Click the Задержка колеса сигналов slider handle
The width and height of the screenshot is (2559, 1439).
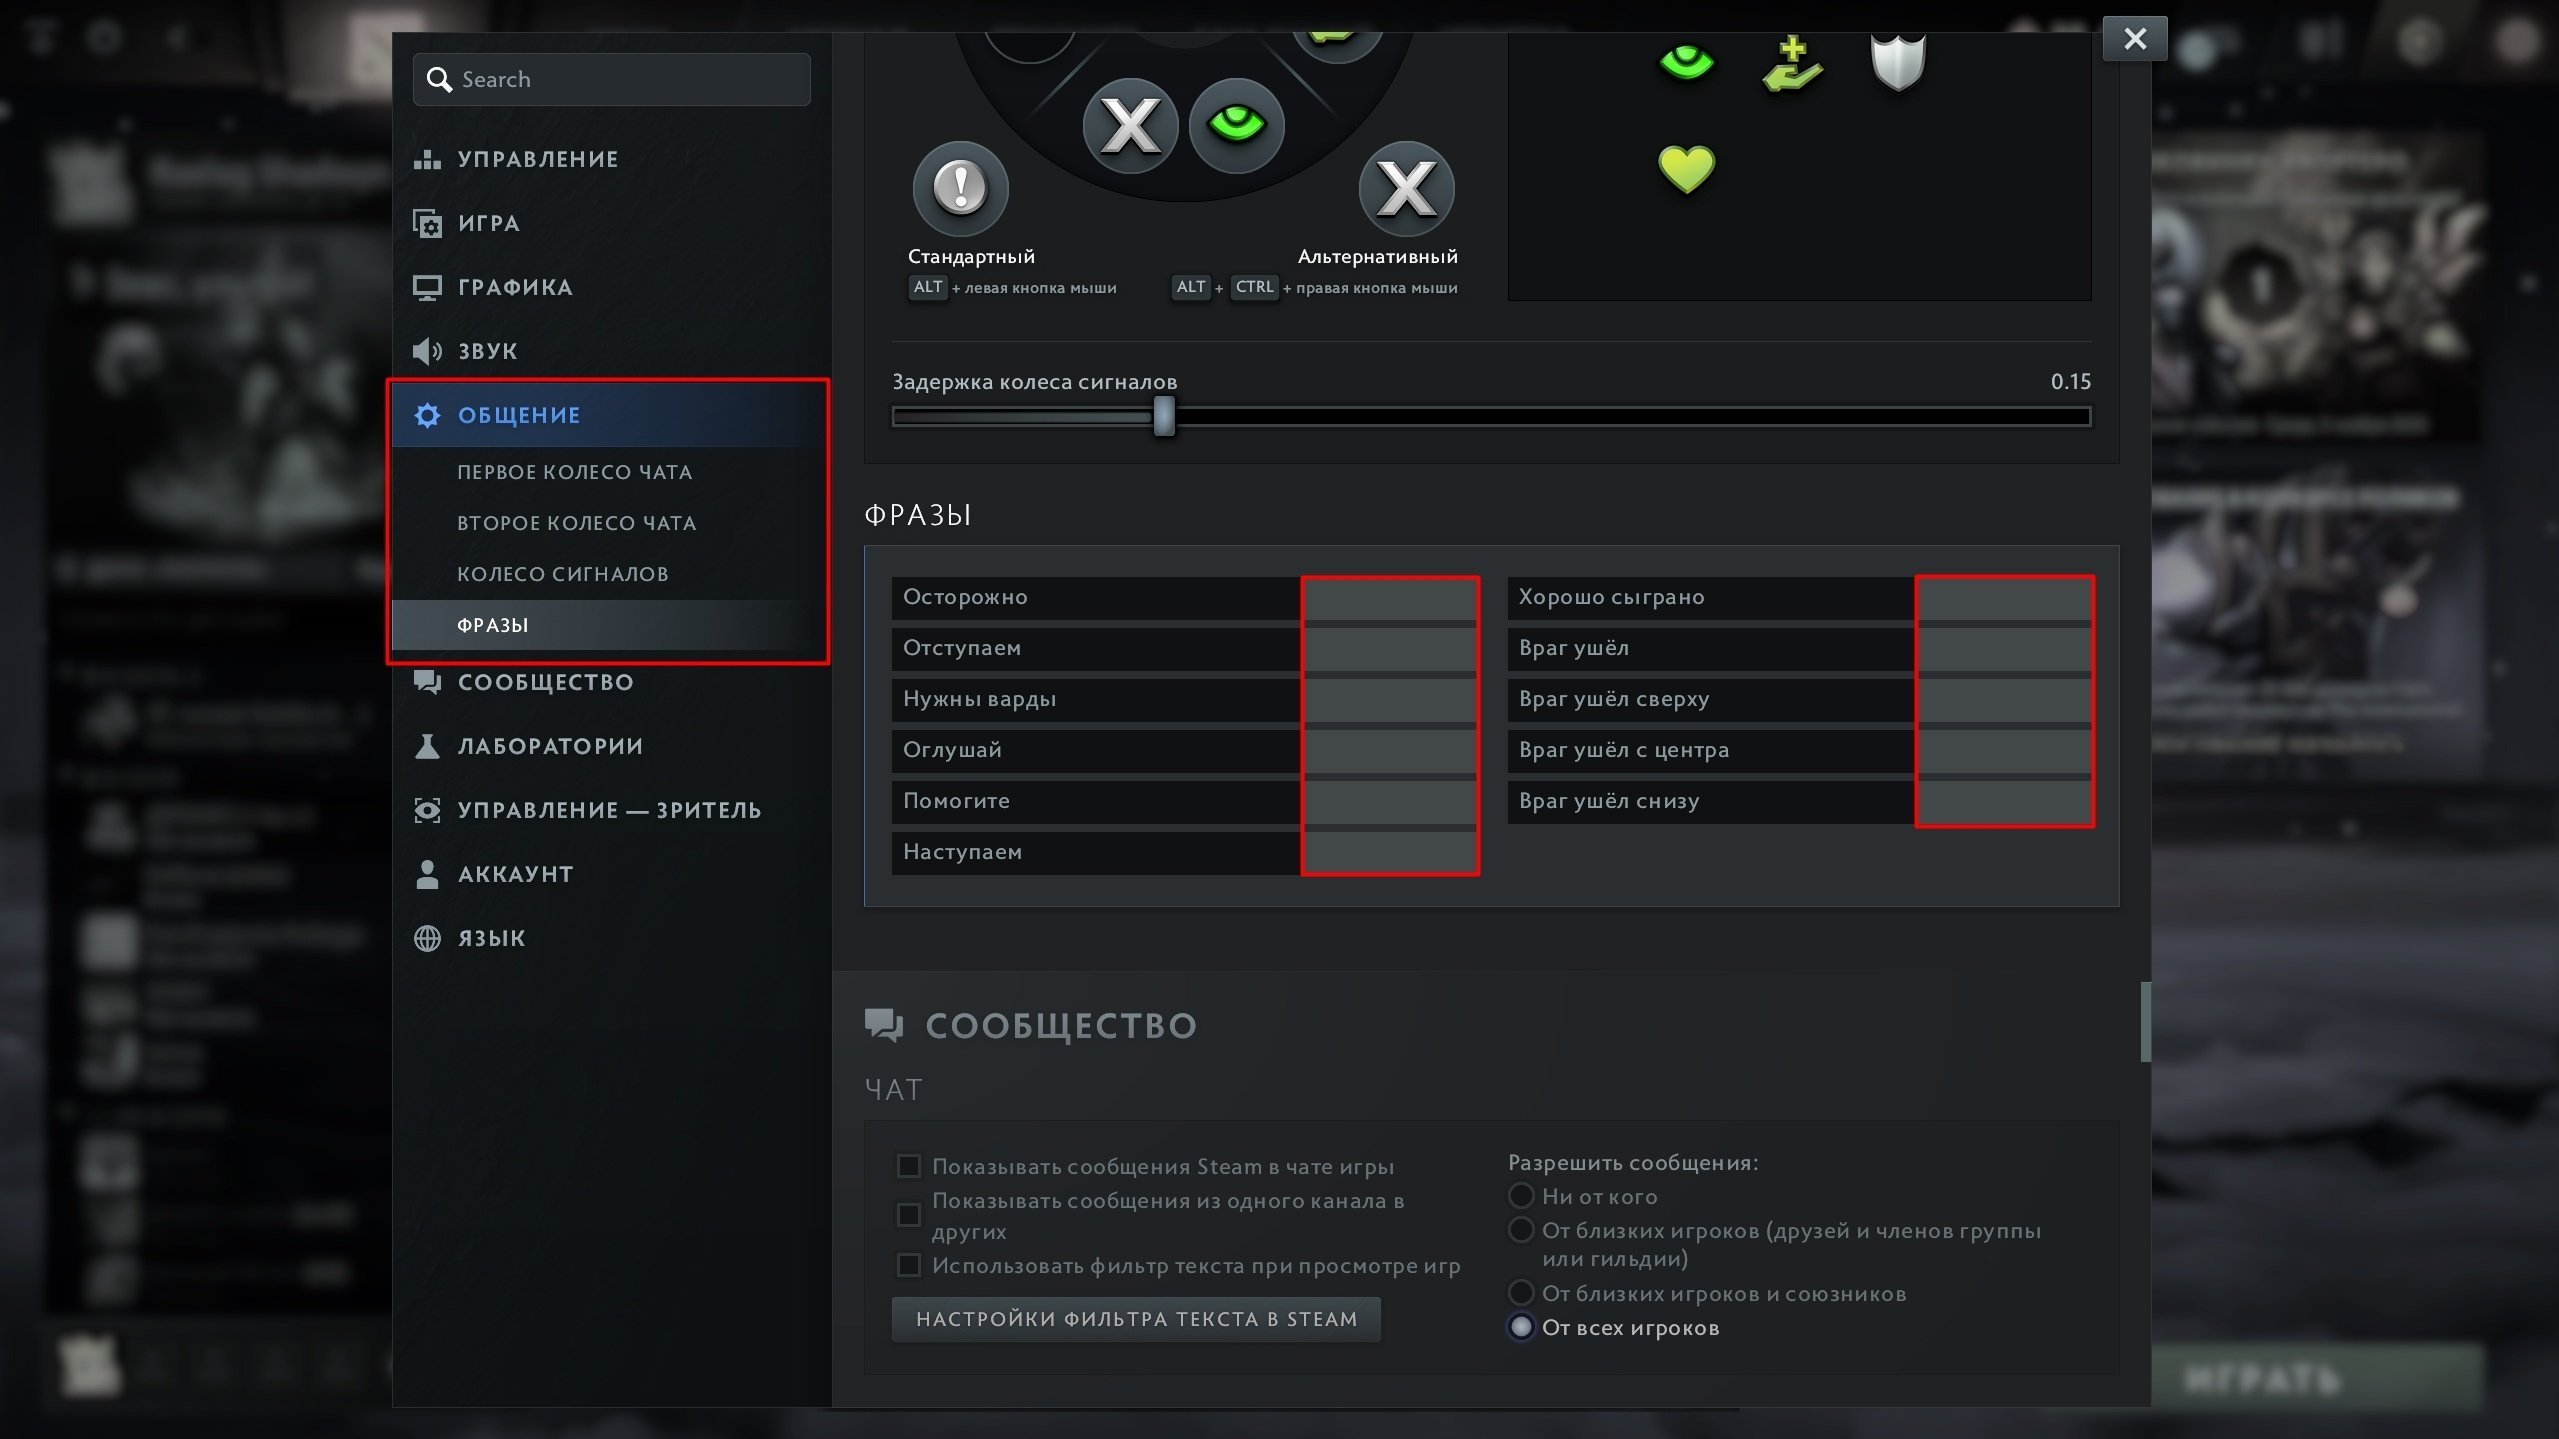[1163, 417]
